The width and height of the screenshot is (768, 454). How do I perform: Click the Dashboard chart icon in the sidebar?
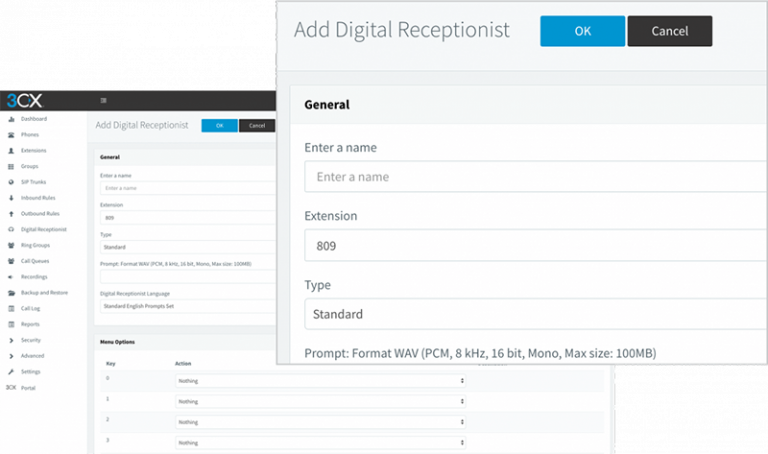coord(11,119)
